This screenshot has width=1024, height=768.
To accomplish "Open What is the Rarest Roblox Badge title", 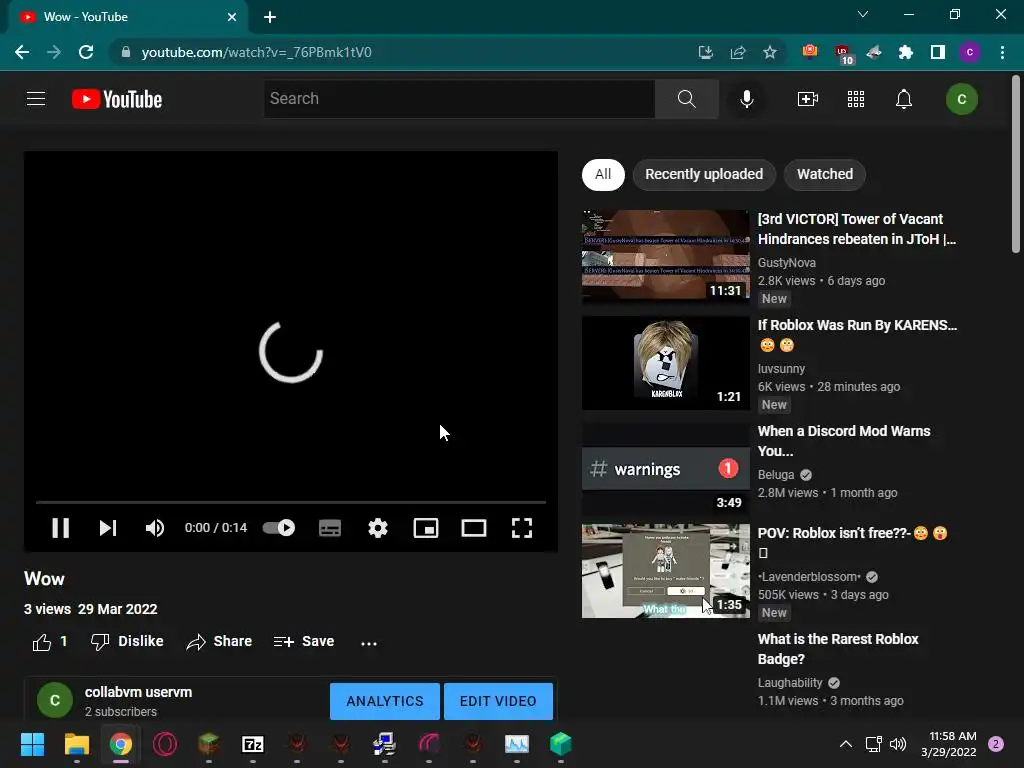I will [x=838, y=648].
